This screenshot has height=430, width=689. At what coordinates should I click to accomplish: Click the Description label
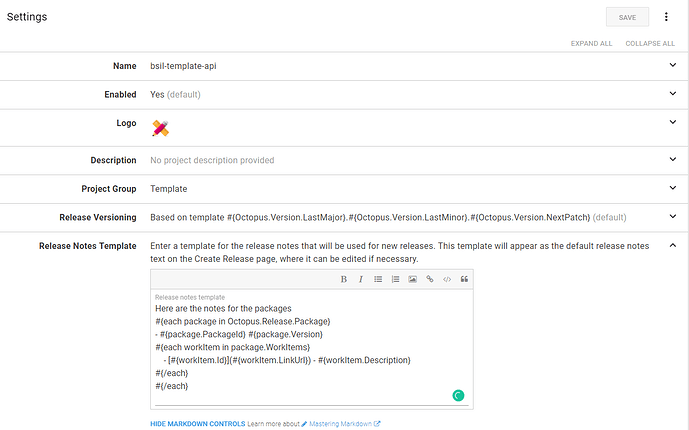click(113, 160)
